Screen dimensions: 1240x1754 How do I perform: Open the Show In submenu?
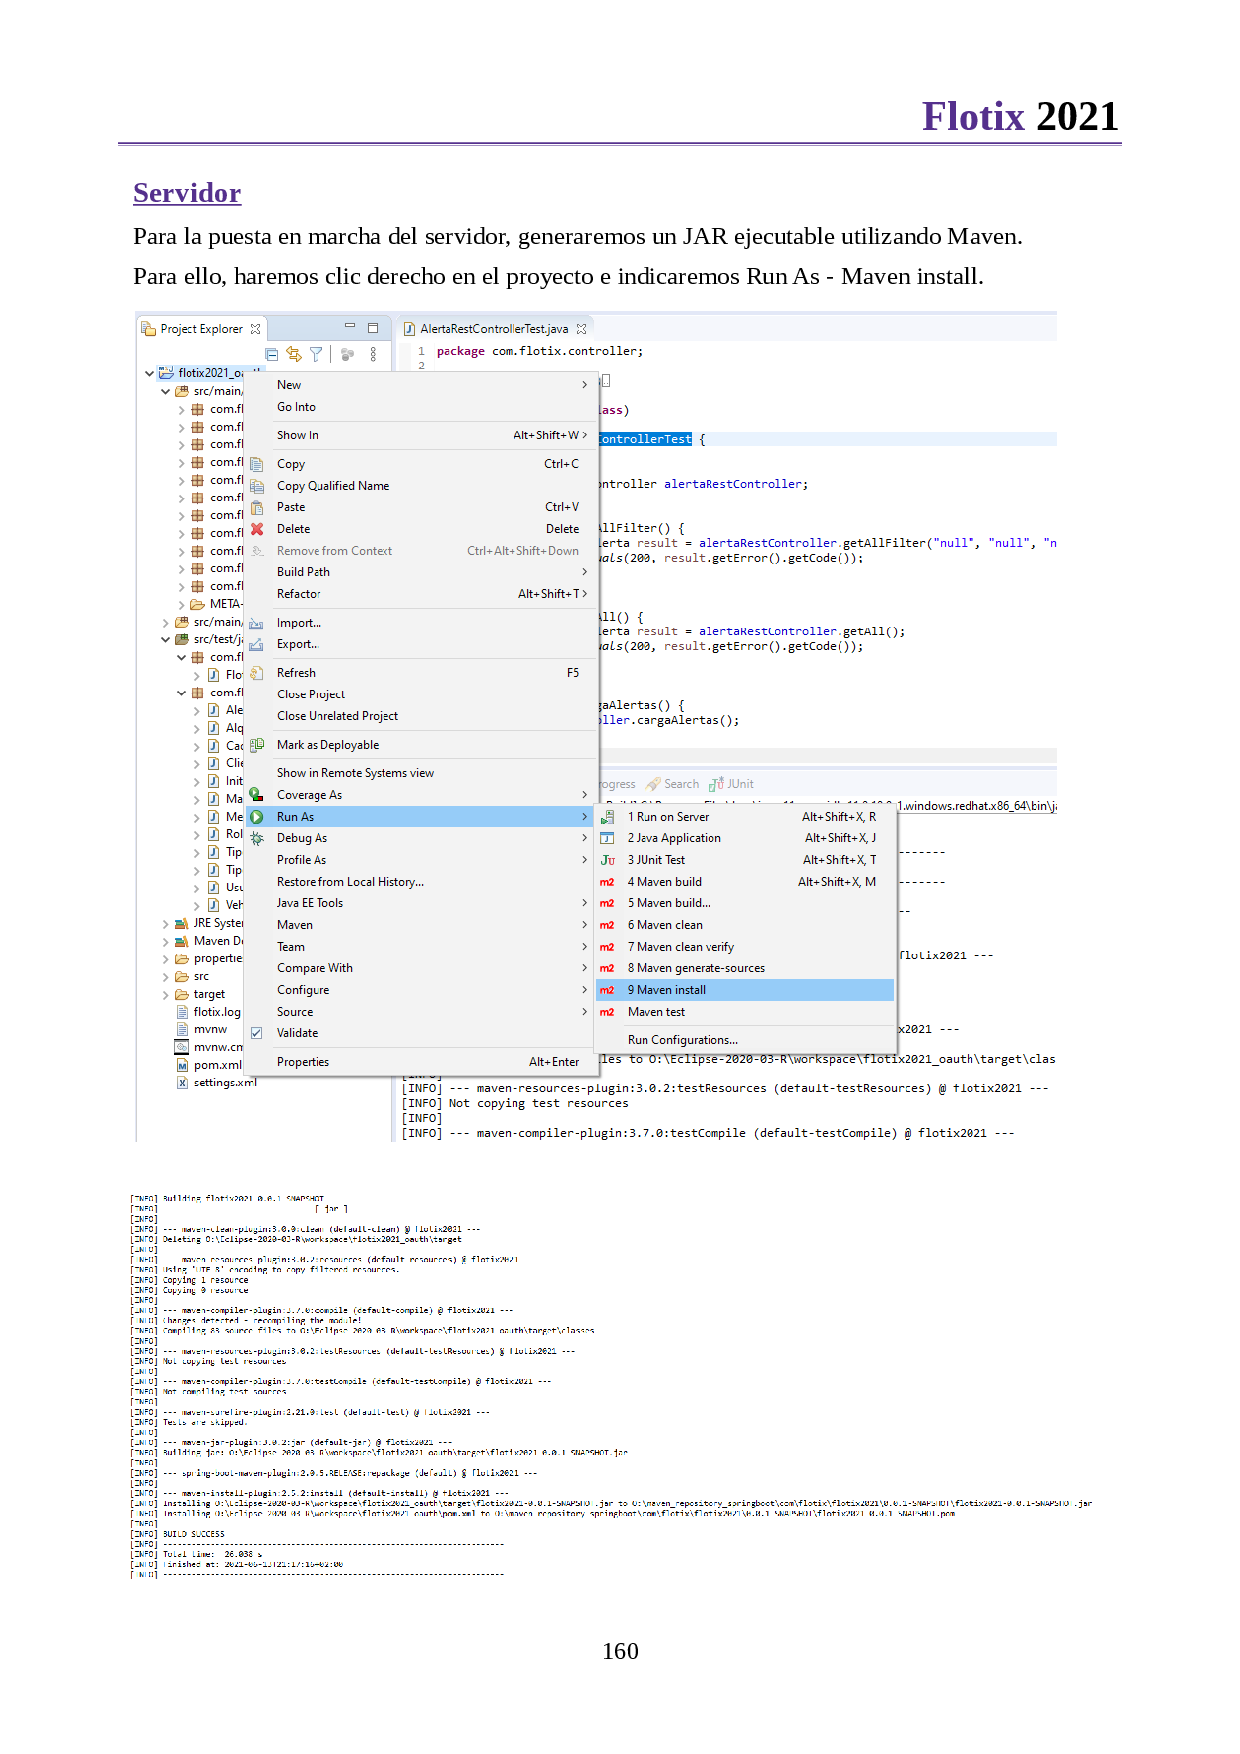[422, 435]
